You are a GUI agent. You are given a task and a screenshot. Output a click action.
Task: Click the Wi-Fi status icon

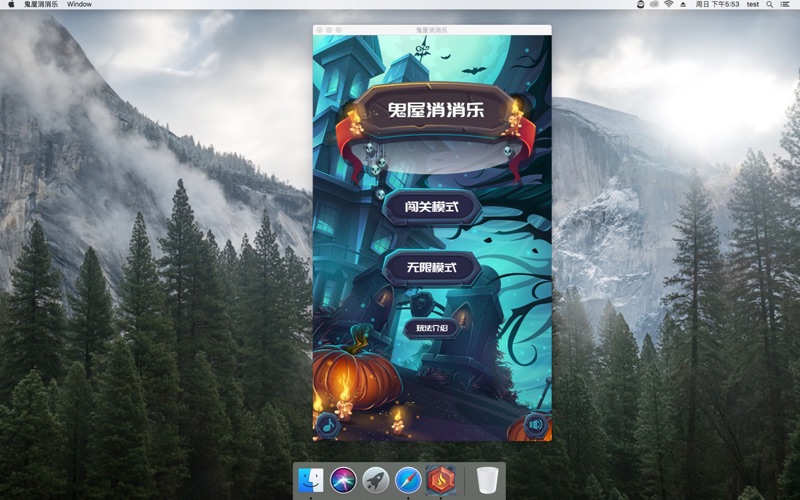tap(668, 4)
